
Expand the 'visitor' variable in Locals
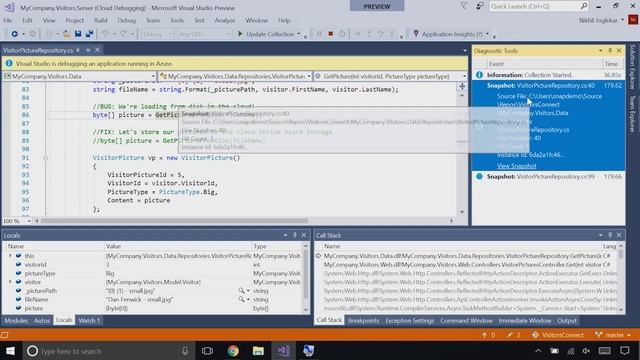click(x=10, y=282)
